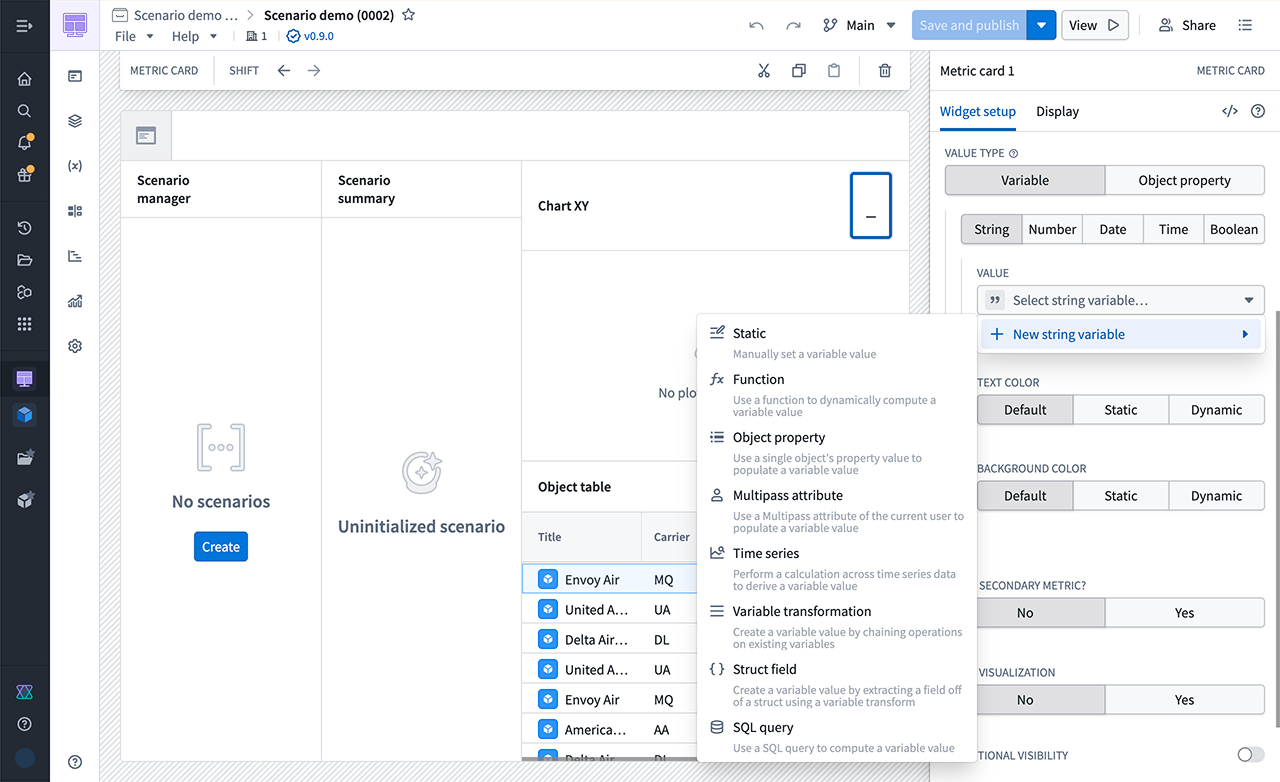1280x782 pixels.
Task: Star the Scenario demo (0002) document
Action: tap(409, 16)
